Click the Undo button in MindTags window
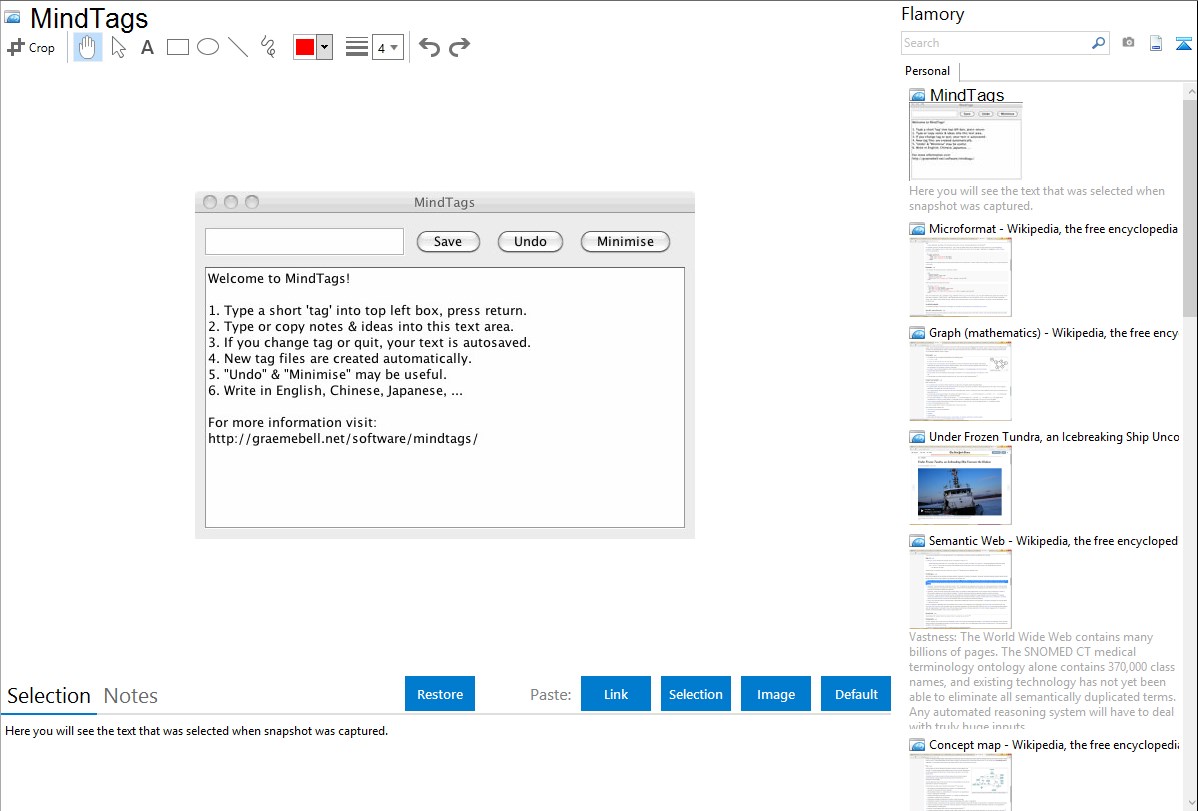This screenshot has width=1198, height=811. (530, 242)
